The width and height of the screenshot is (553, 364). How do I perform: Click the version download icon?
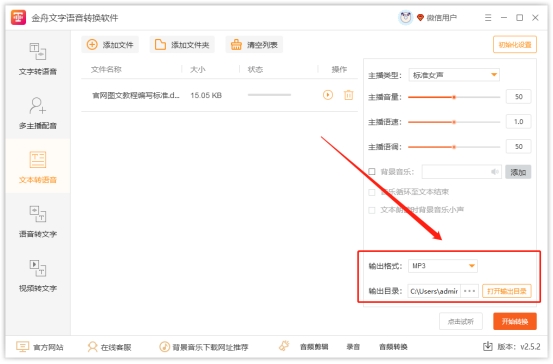click(487, 347)
